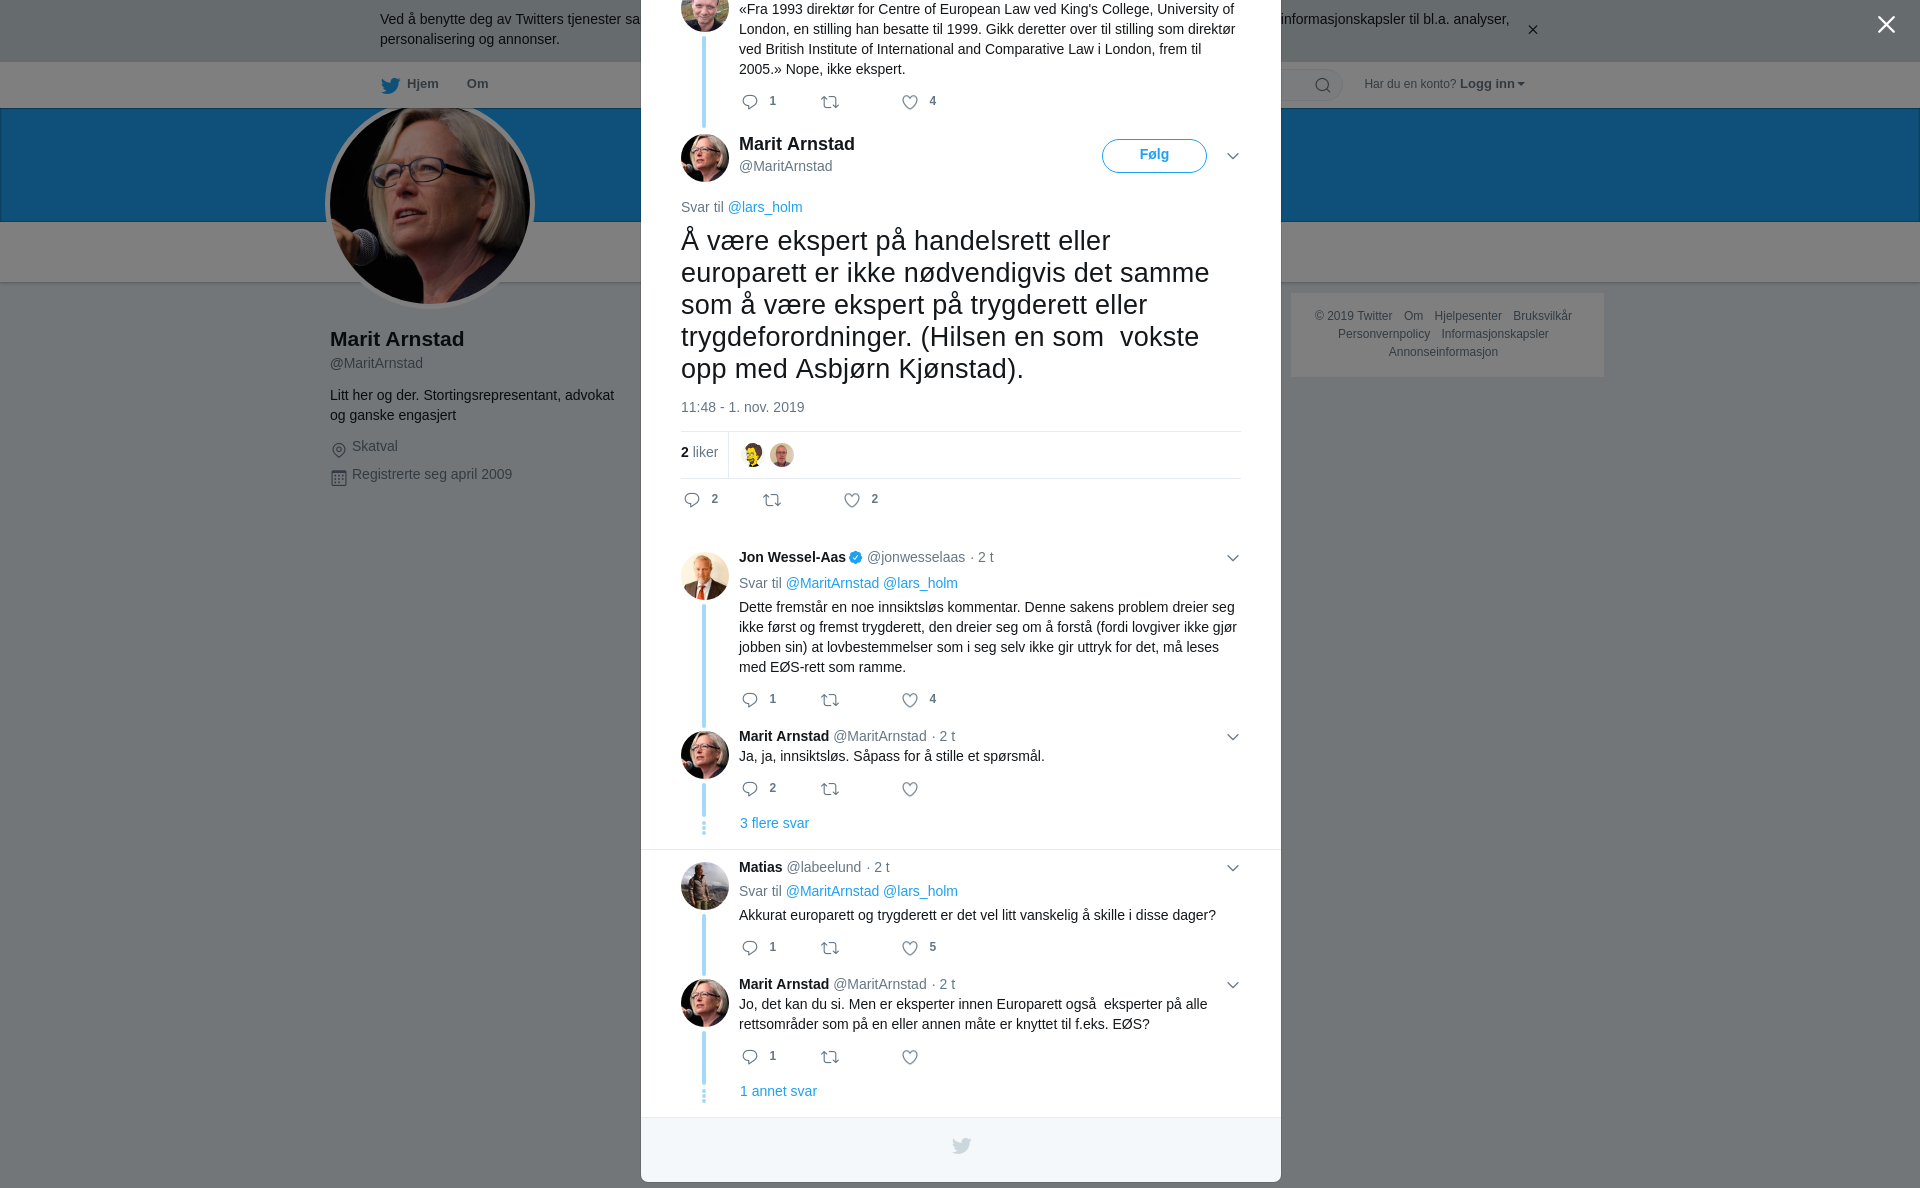Retweet Matias's reply about europarett

(x=830, y=948)
